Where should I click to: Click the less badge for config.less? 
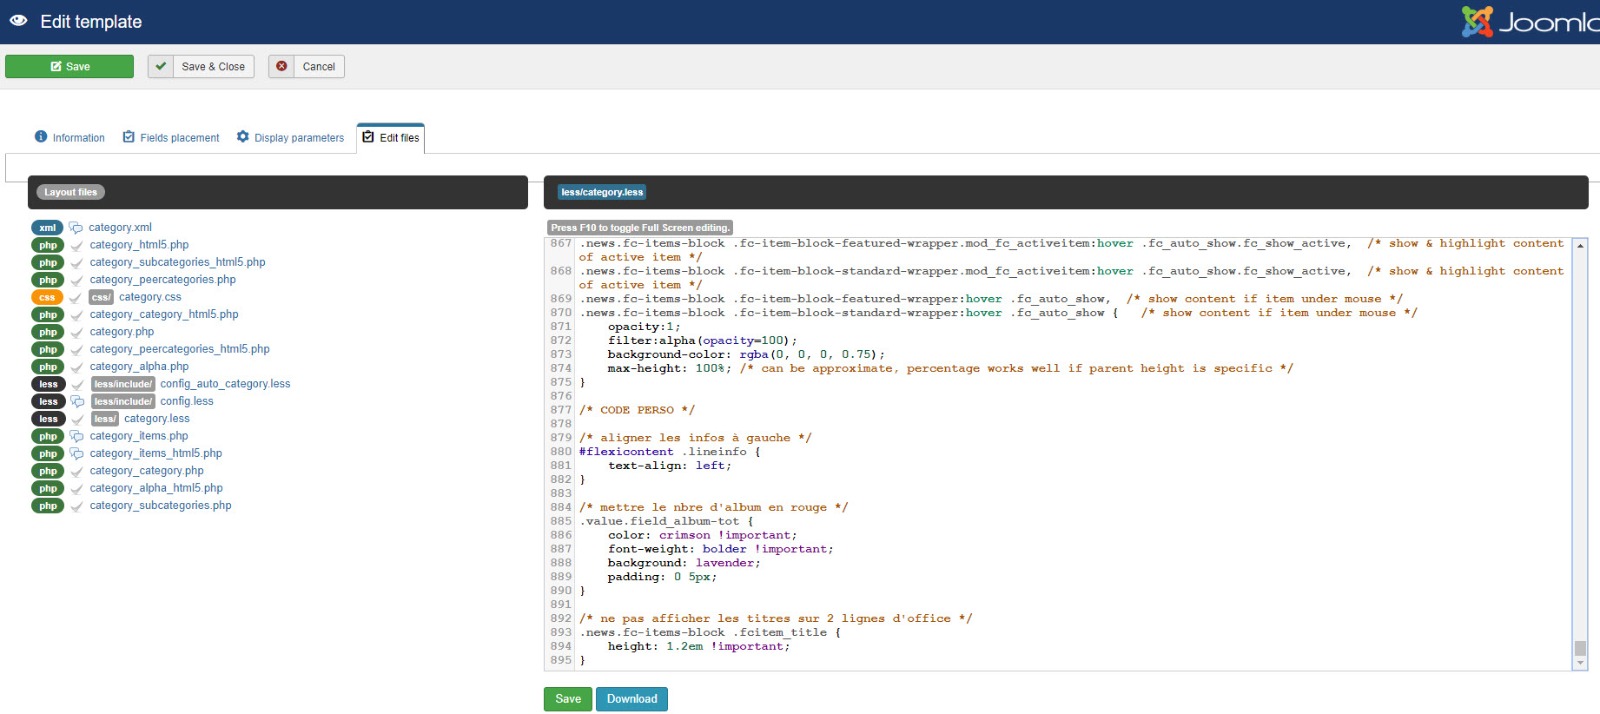click(x=48, y=402)
